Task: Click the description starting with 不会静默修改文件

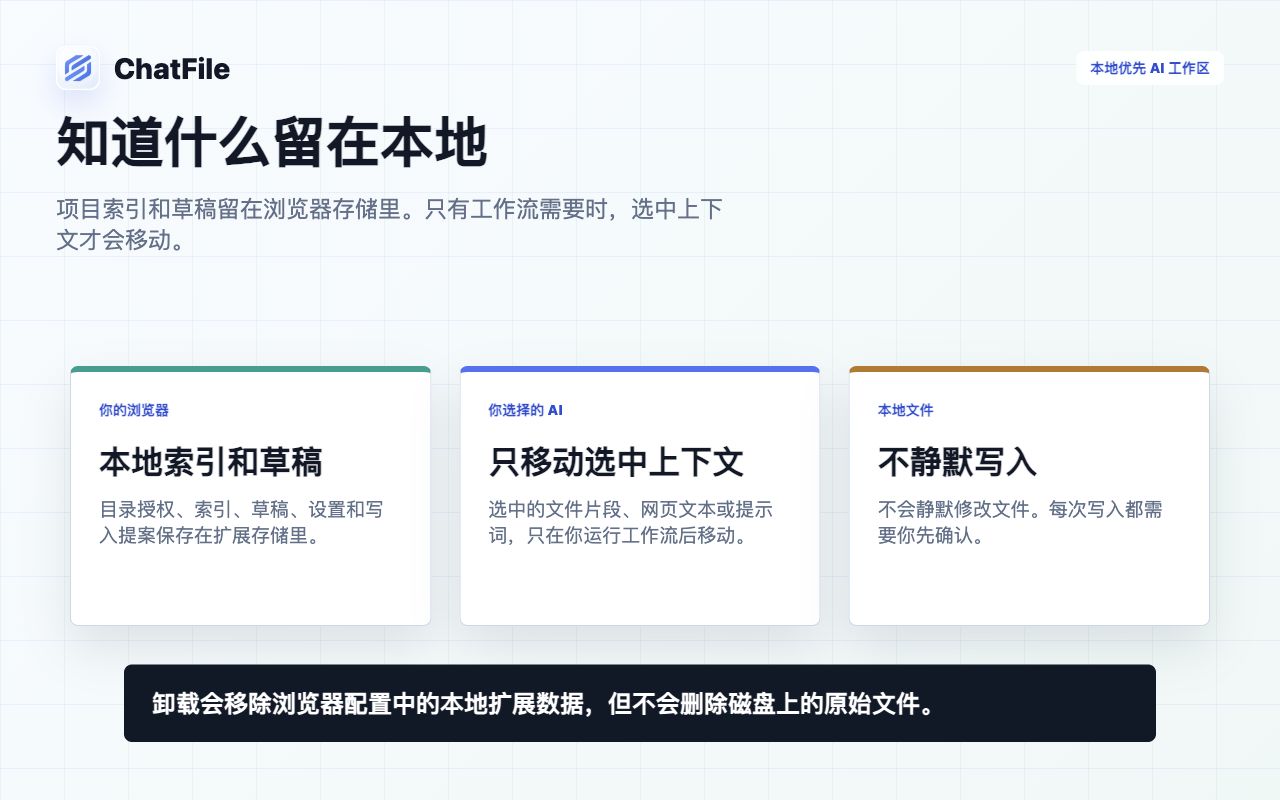Action: 1020,522
